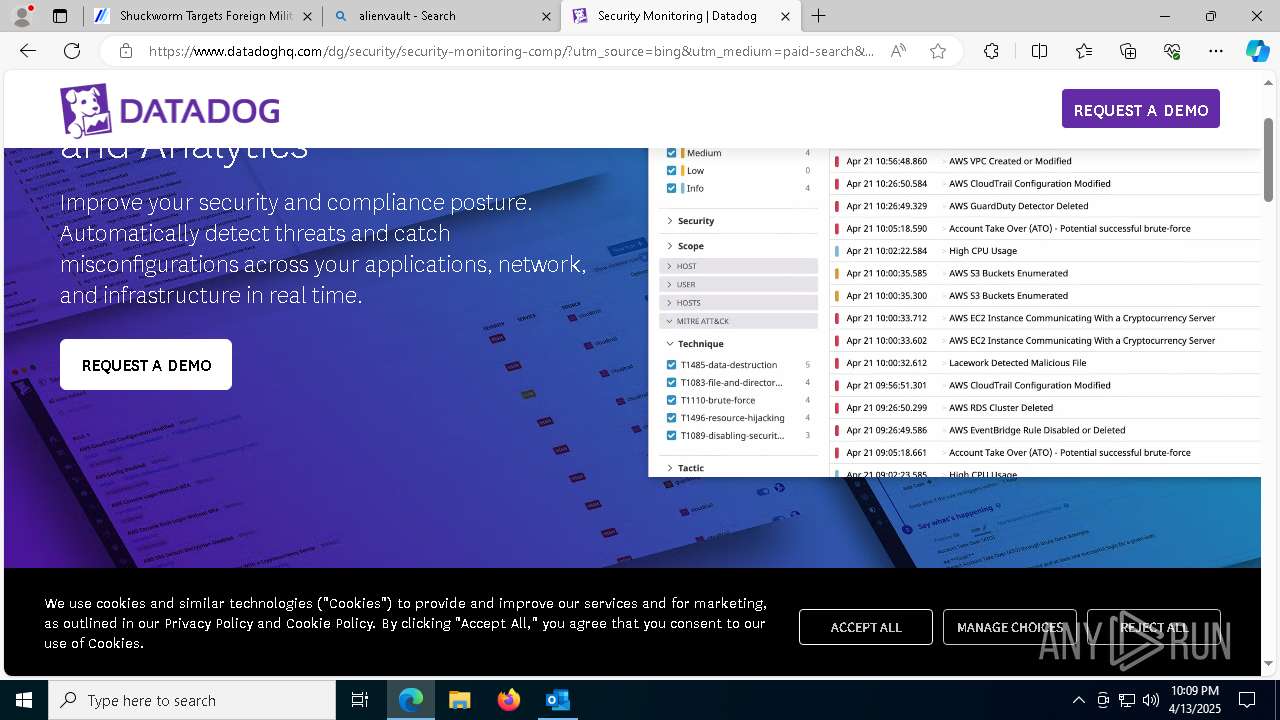Screen dimensions: 1280x720
Task: Uncheck the Medium severity checkbox
Action: [672, 153]
